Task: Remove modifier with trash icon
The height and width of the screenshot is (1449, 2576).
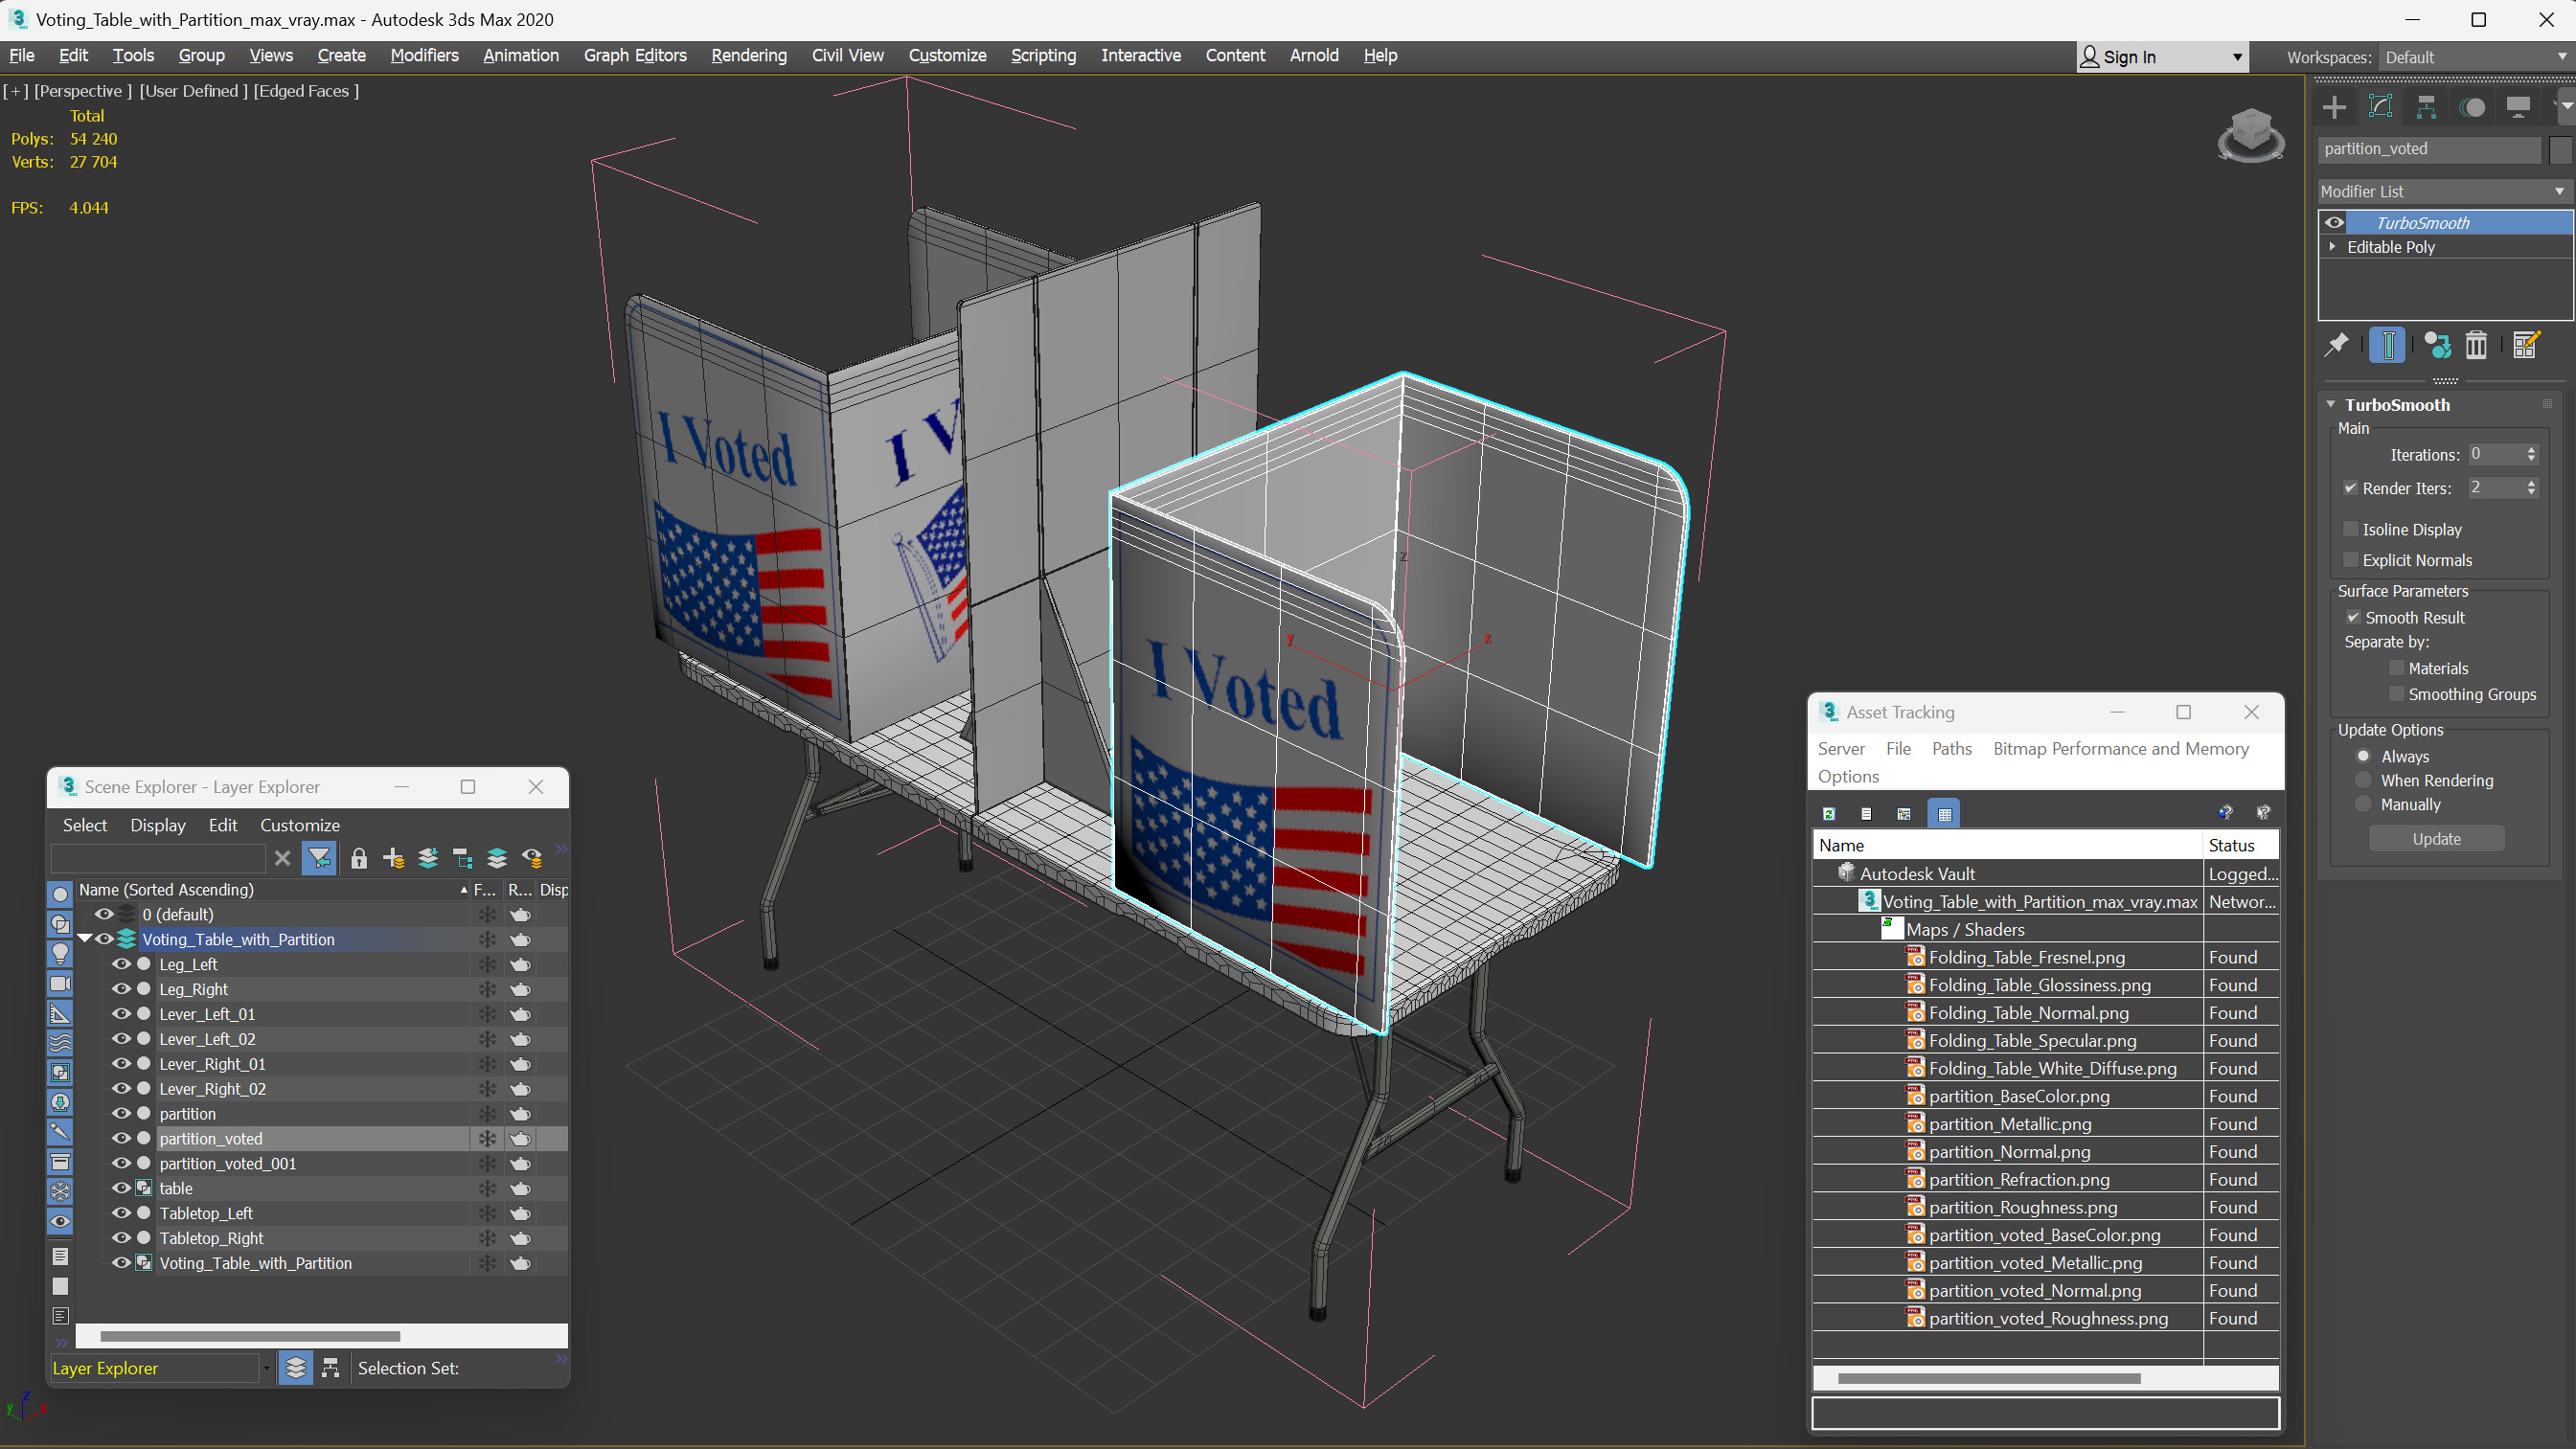Action: click(x=2476, y=345)
